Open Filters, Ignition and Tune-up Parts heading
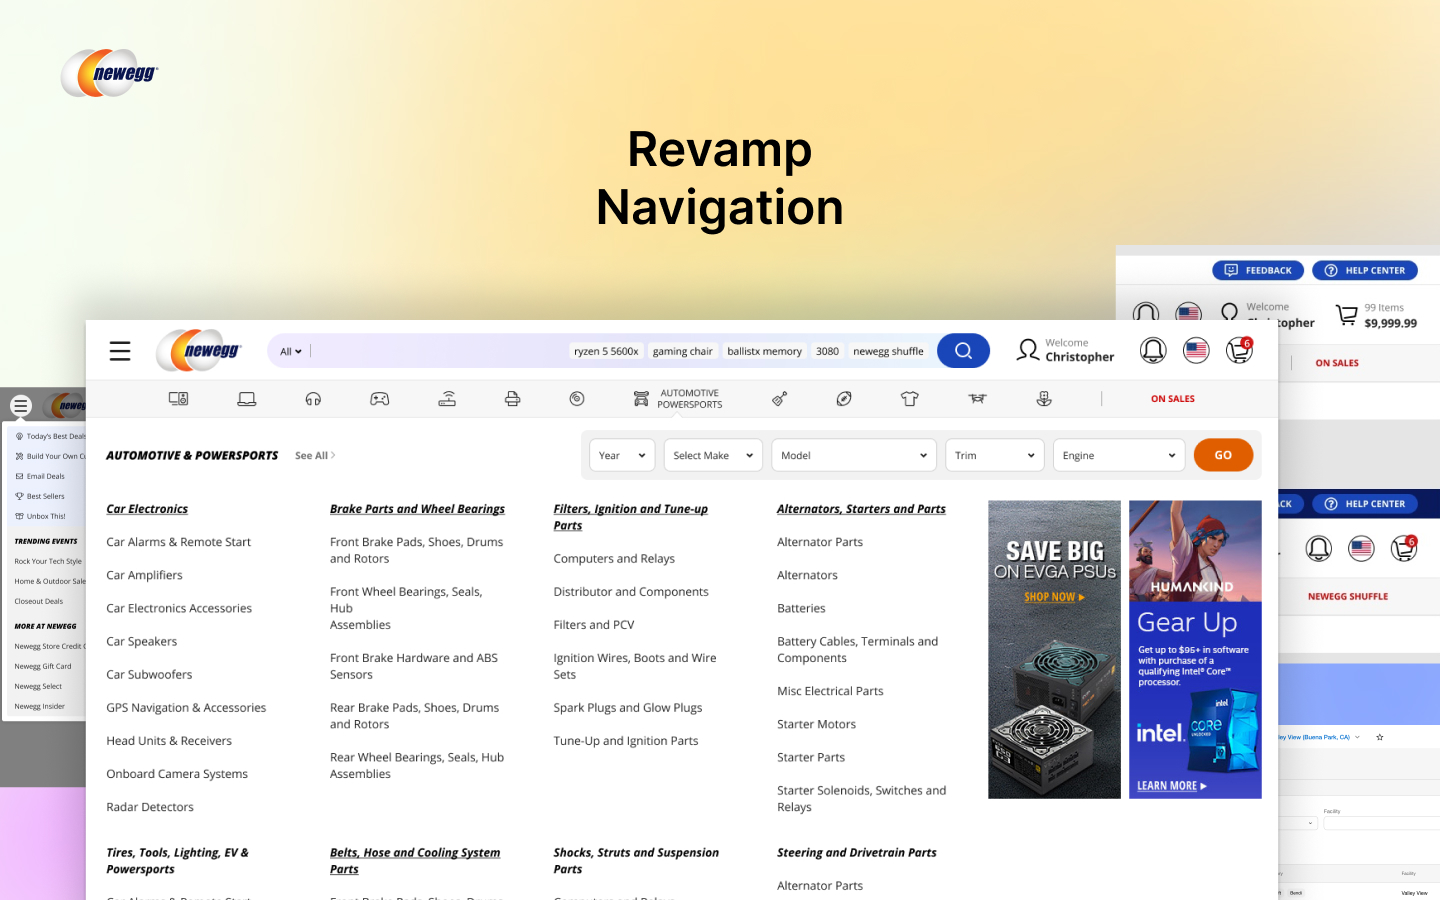This screenshot has width=1440, height=900. [631, 517]
